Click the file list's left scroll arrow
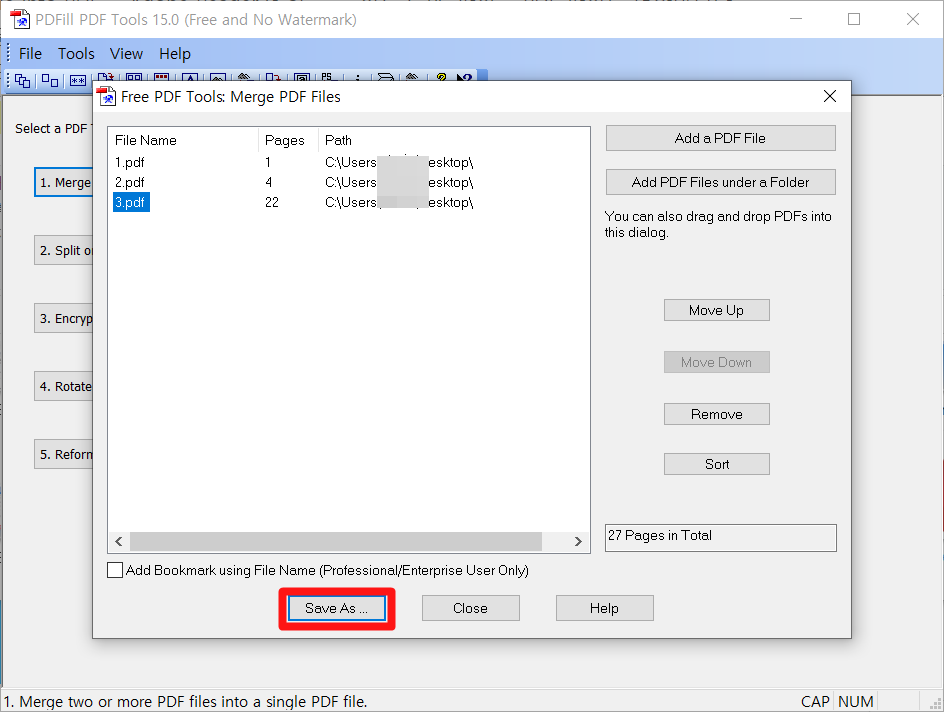944x712 pixels. tap(119, 541)
